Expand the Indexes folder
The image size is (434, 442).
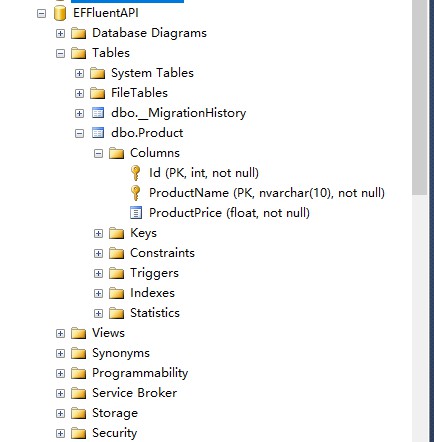coord(98,293)
